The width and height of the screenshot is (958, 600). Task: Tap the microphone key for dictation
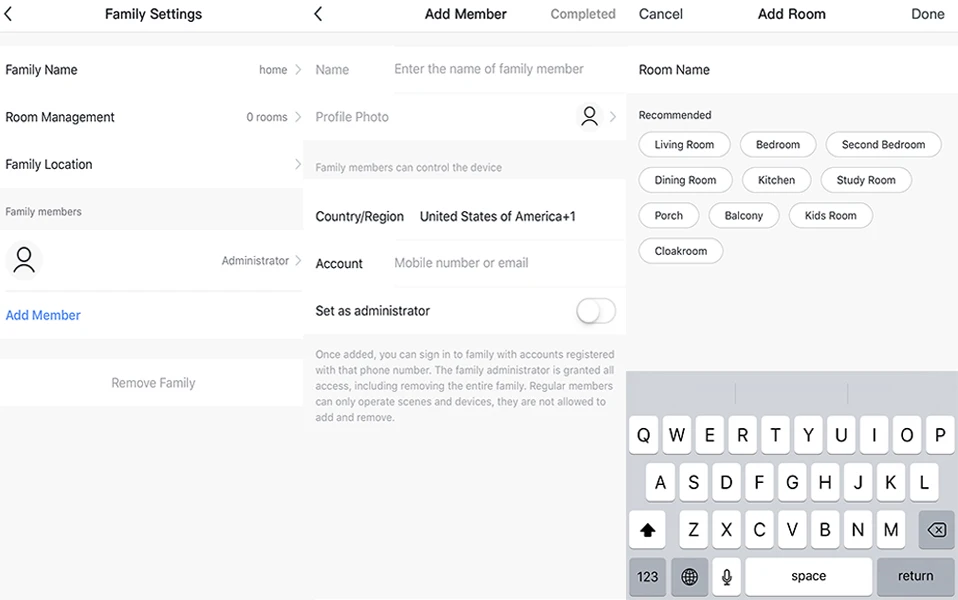point(726,576)
